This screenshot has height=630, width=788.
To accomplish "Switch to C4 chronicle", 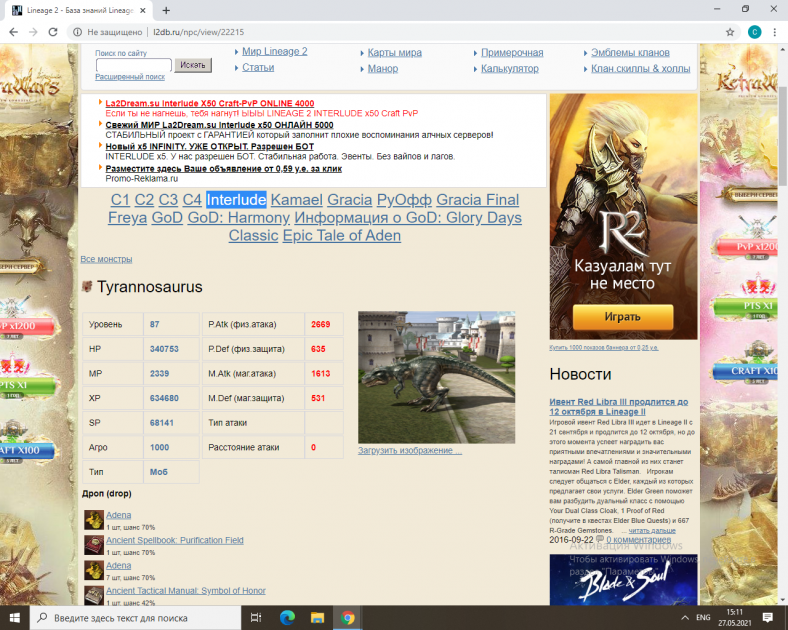I will coord(192,200).
